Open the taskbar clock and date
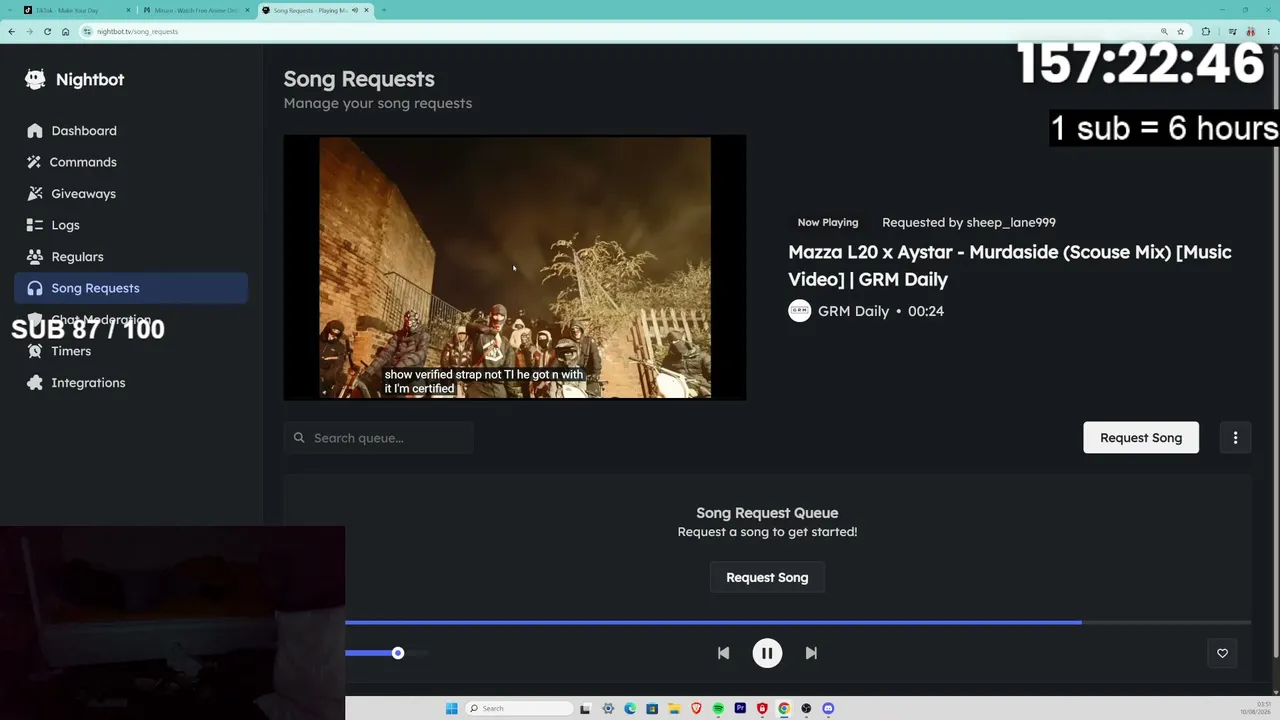The height and width of the screenshot is (720, 1280). pyautogui.click(x=1256, y=709)
